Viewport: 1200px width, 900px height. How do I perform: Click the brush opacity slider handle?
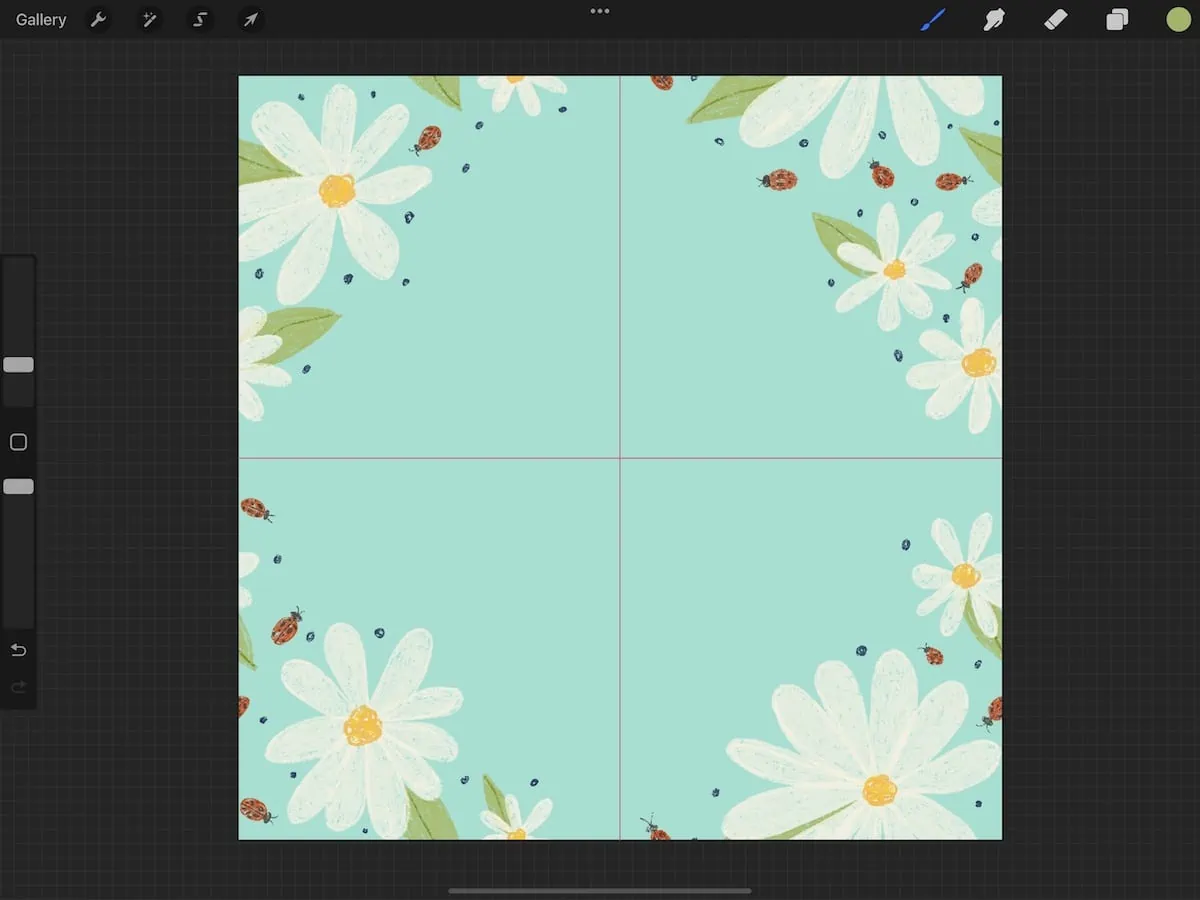18,486
